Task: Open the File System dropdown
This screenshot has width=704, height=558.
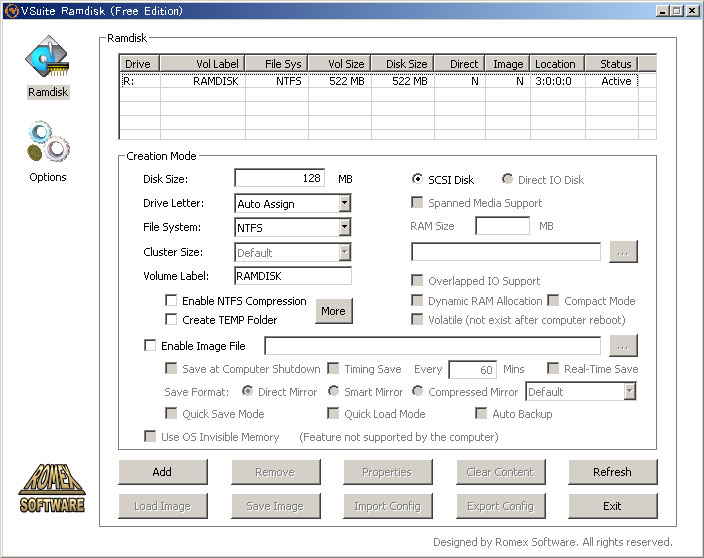Action: point(344,227)
